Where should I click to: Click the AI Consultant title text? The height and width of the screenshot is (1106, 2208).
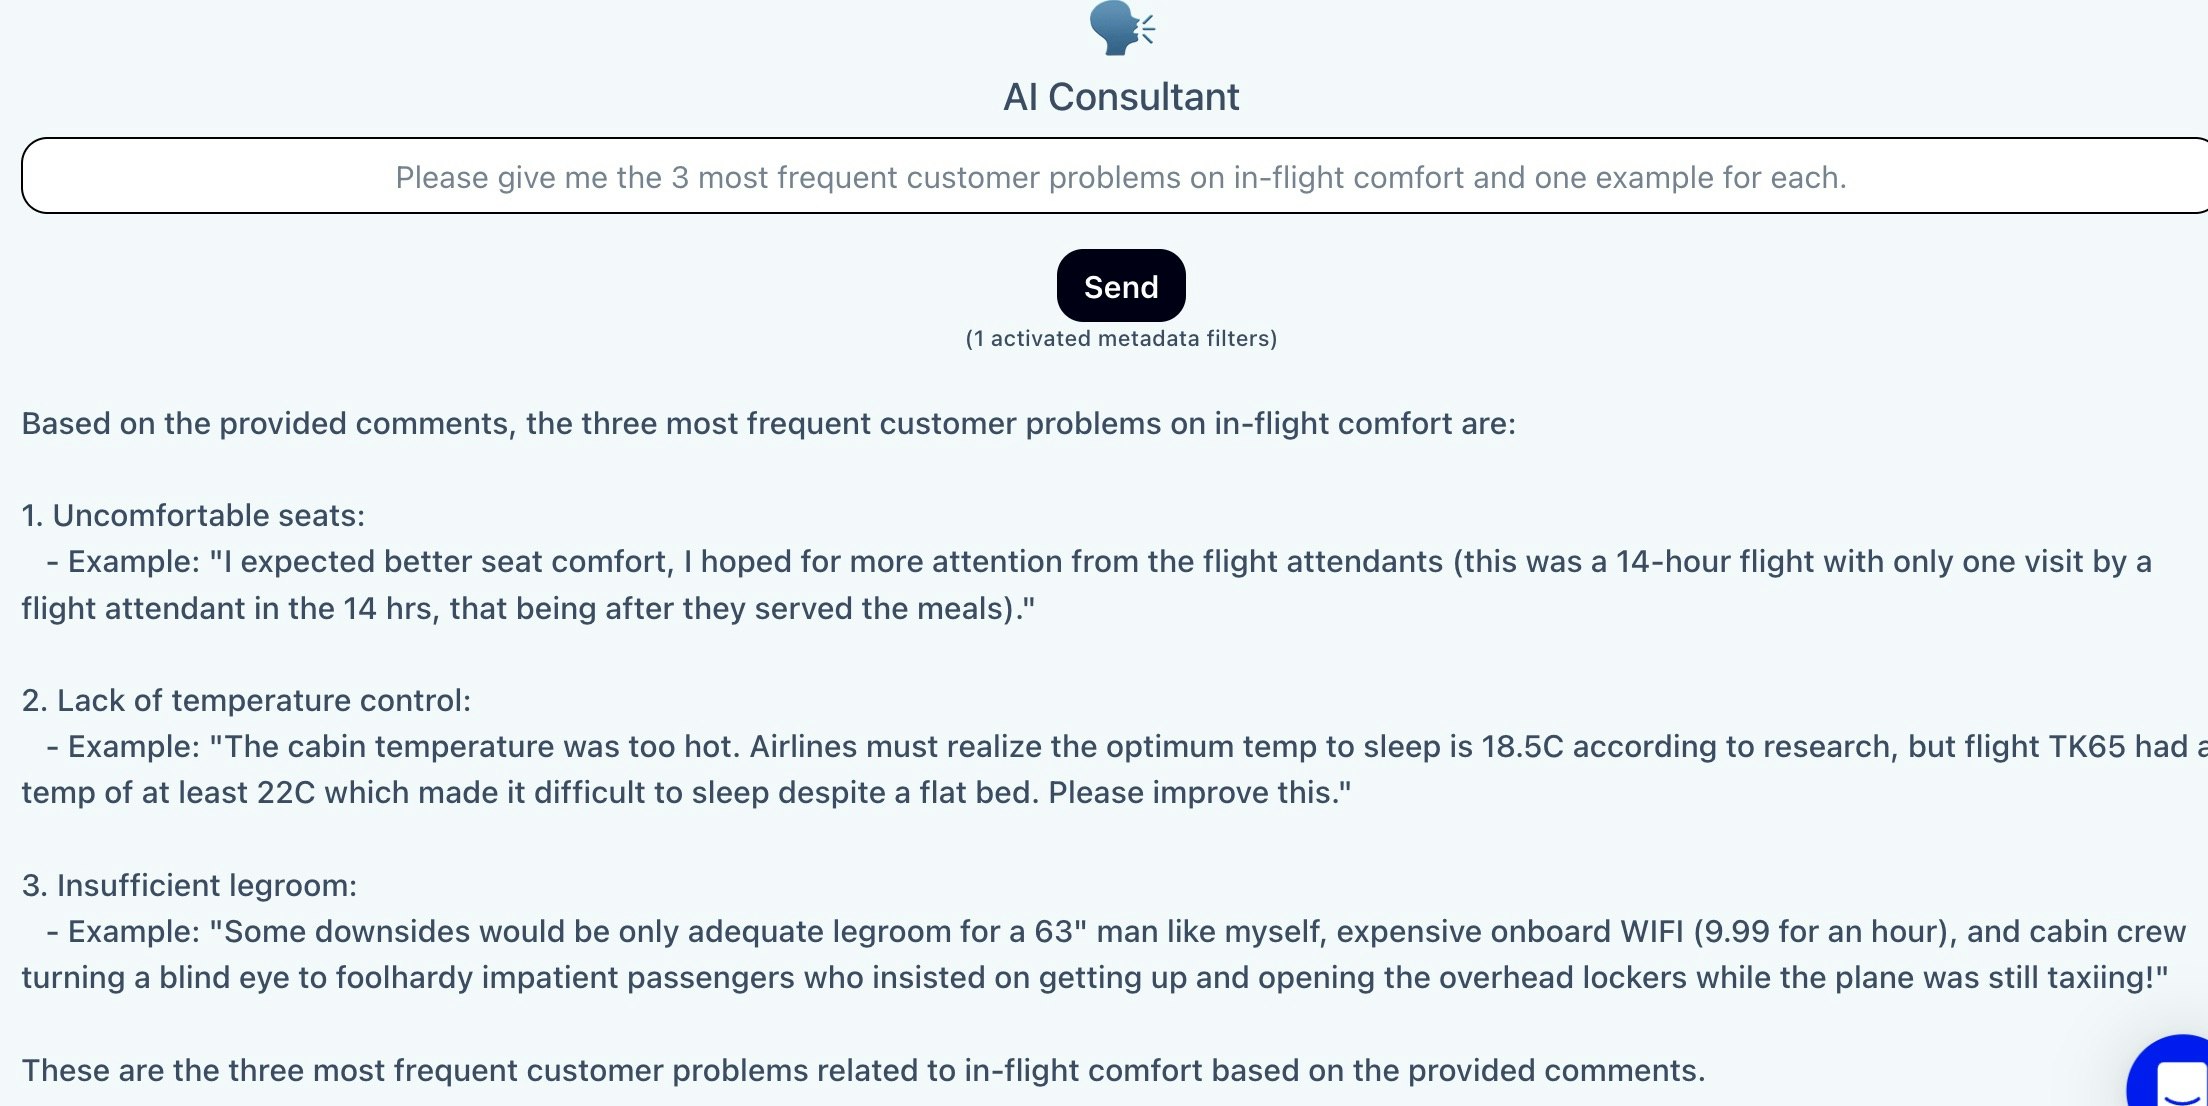(x=1121, y=96)
